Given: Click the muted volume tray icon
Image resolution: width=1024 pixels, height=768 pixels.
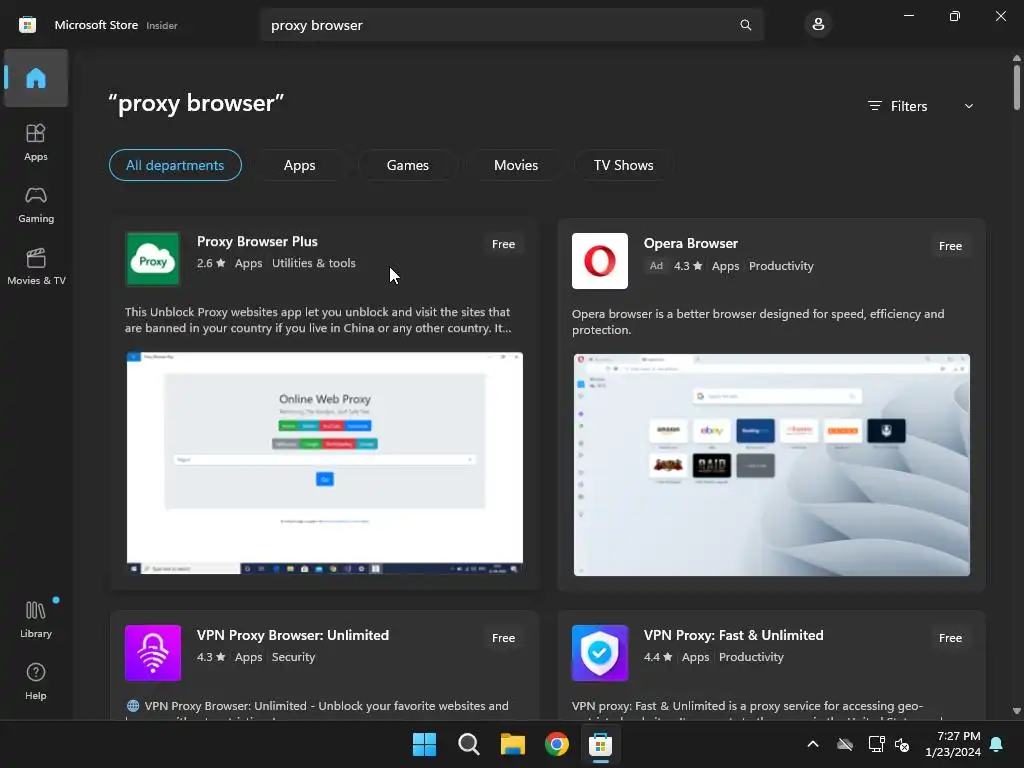Looking at the screenshot, I should [x=903, y=744].
